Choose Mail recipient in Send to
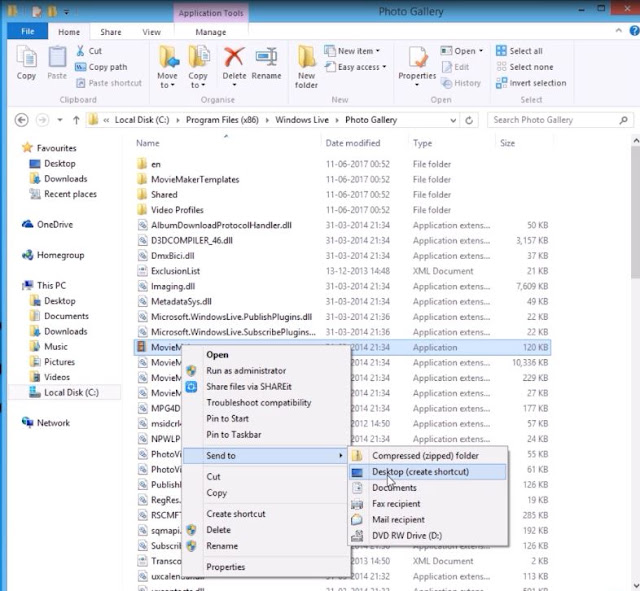Screen dimensions: 640x591 tap(428, 520)
